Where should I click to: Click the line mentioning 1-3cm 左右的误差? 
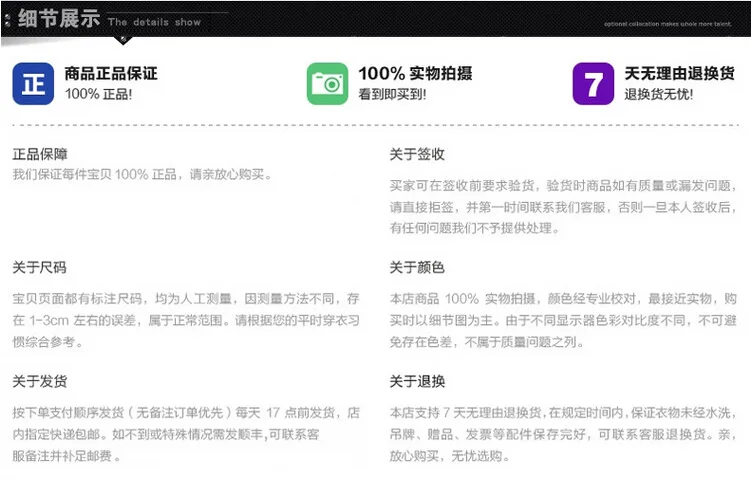(186, 320)
